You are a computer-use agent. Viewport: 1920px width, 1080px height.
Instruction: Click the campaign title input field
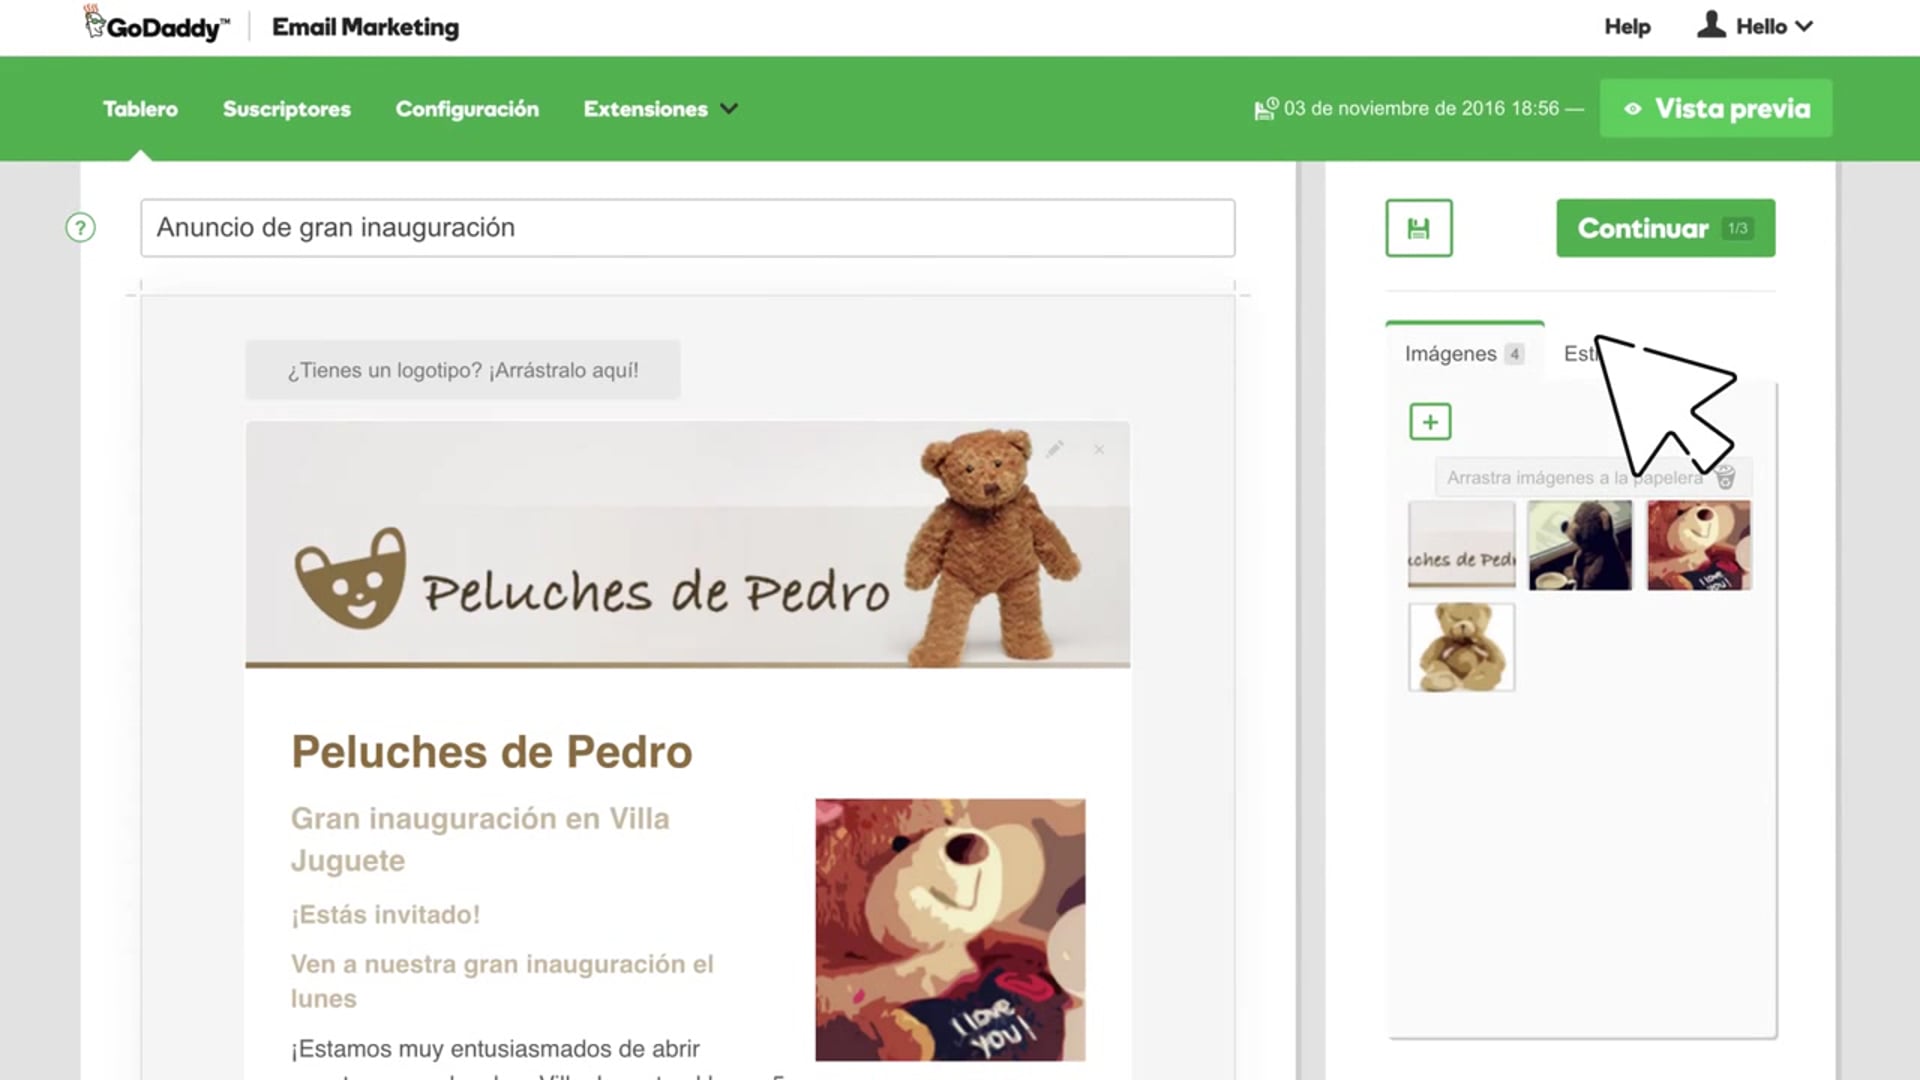coord(686,228)
